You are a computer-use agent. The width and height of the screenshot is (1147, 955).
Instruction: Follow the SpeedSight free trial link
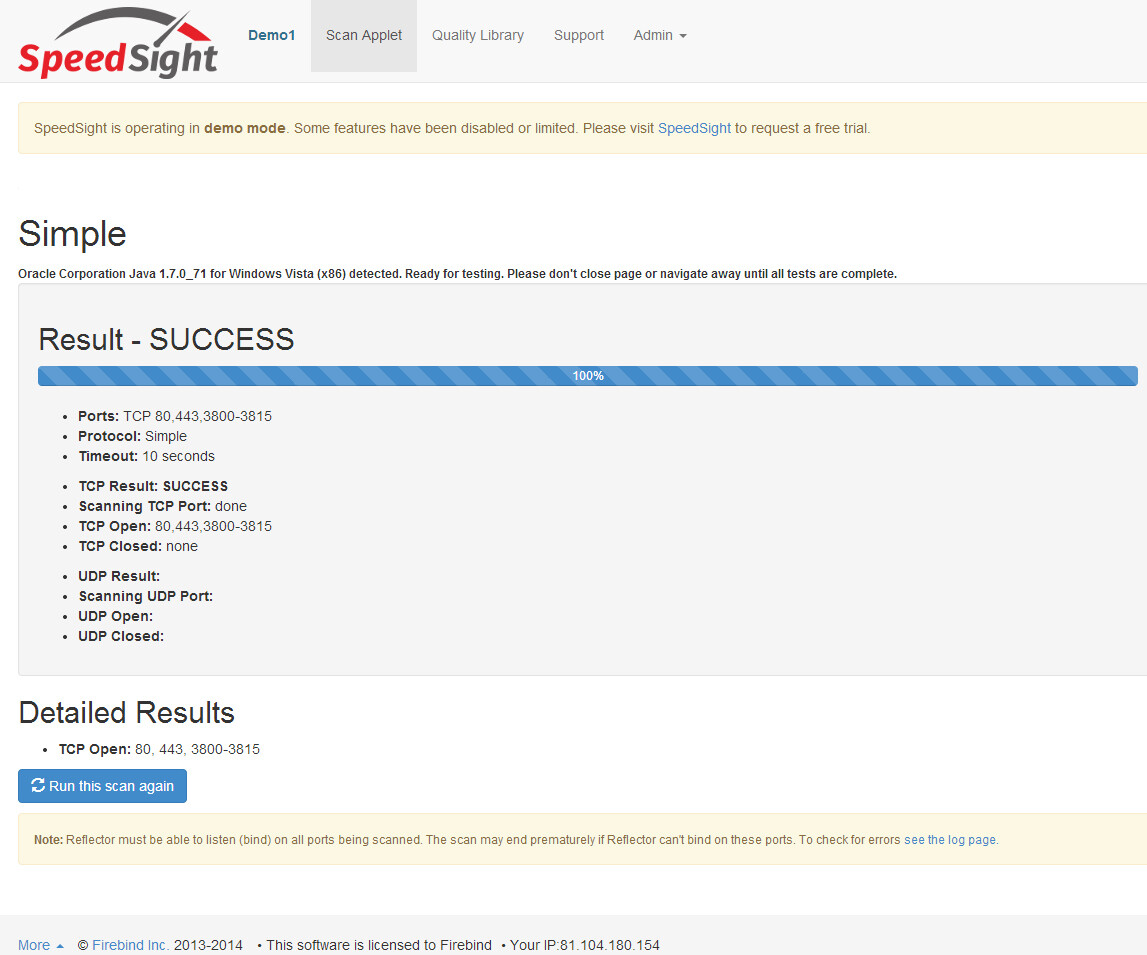pos(694,128)
